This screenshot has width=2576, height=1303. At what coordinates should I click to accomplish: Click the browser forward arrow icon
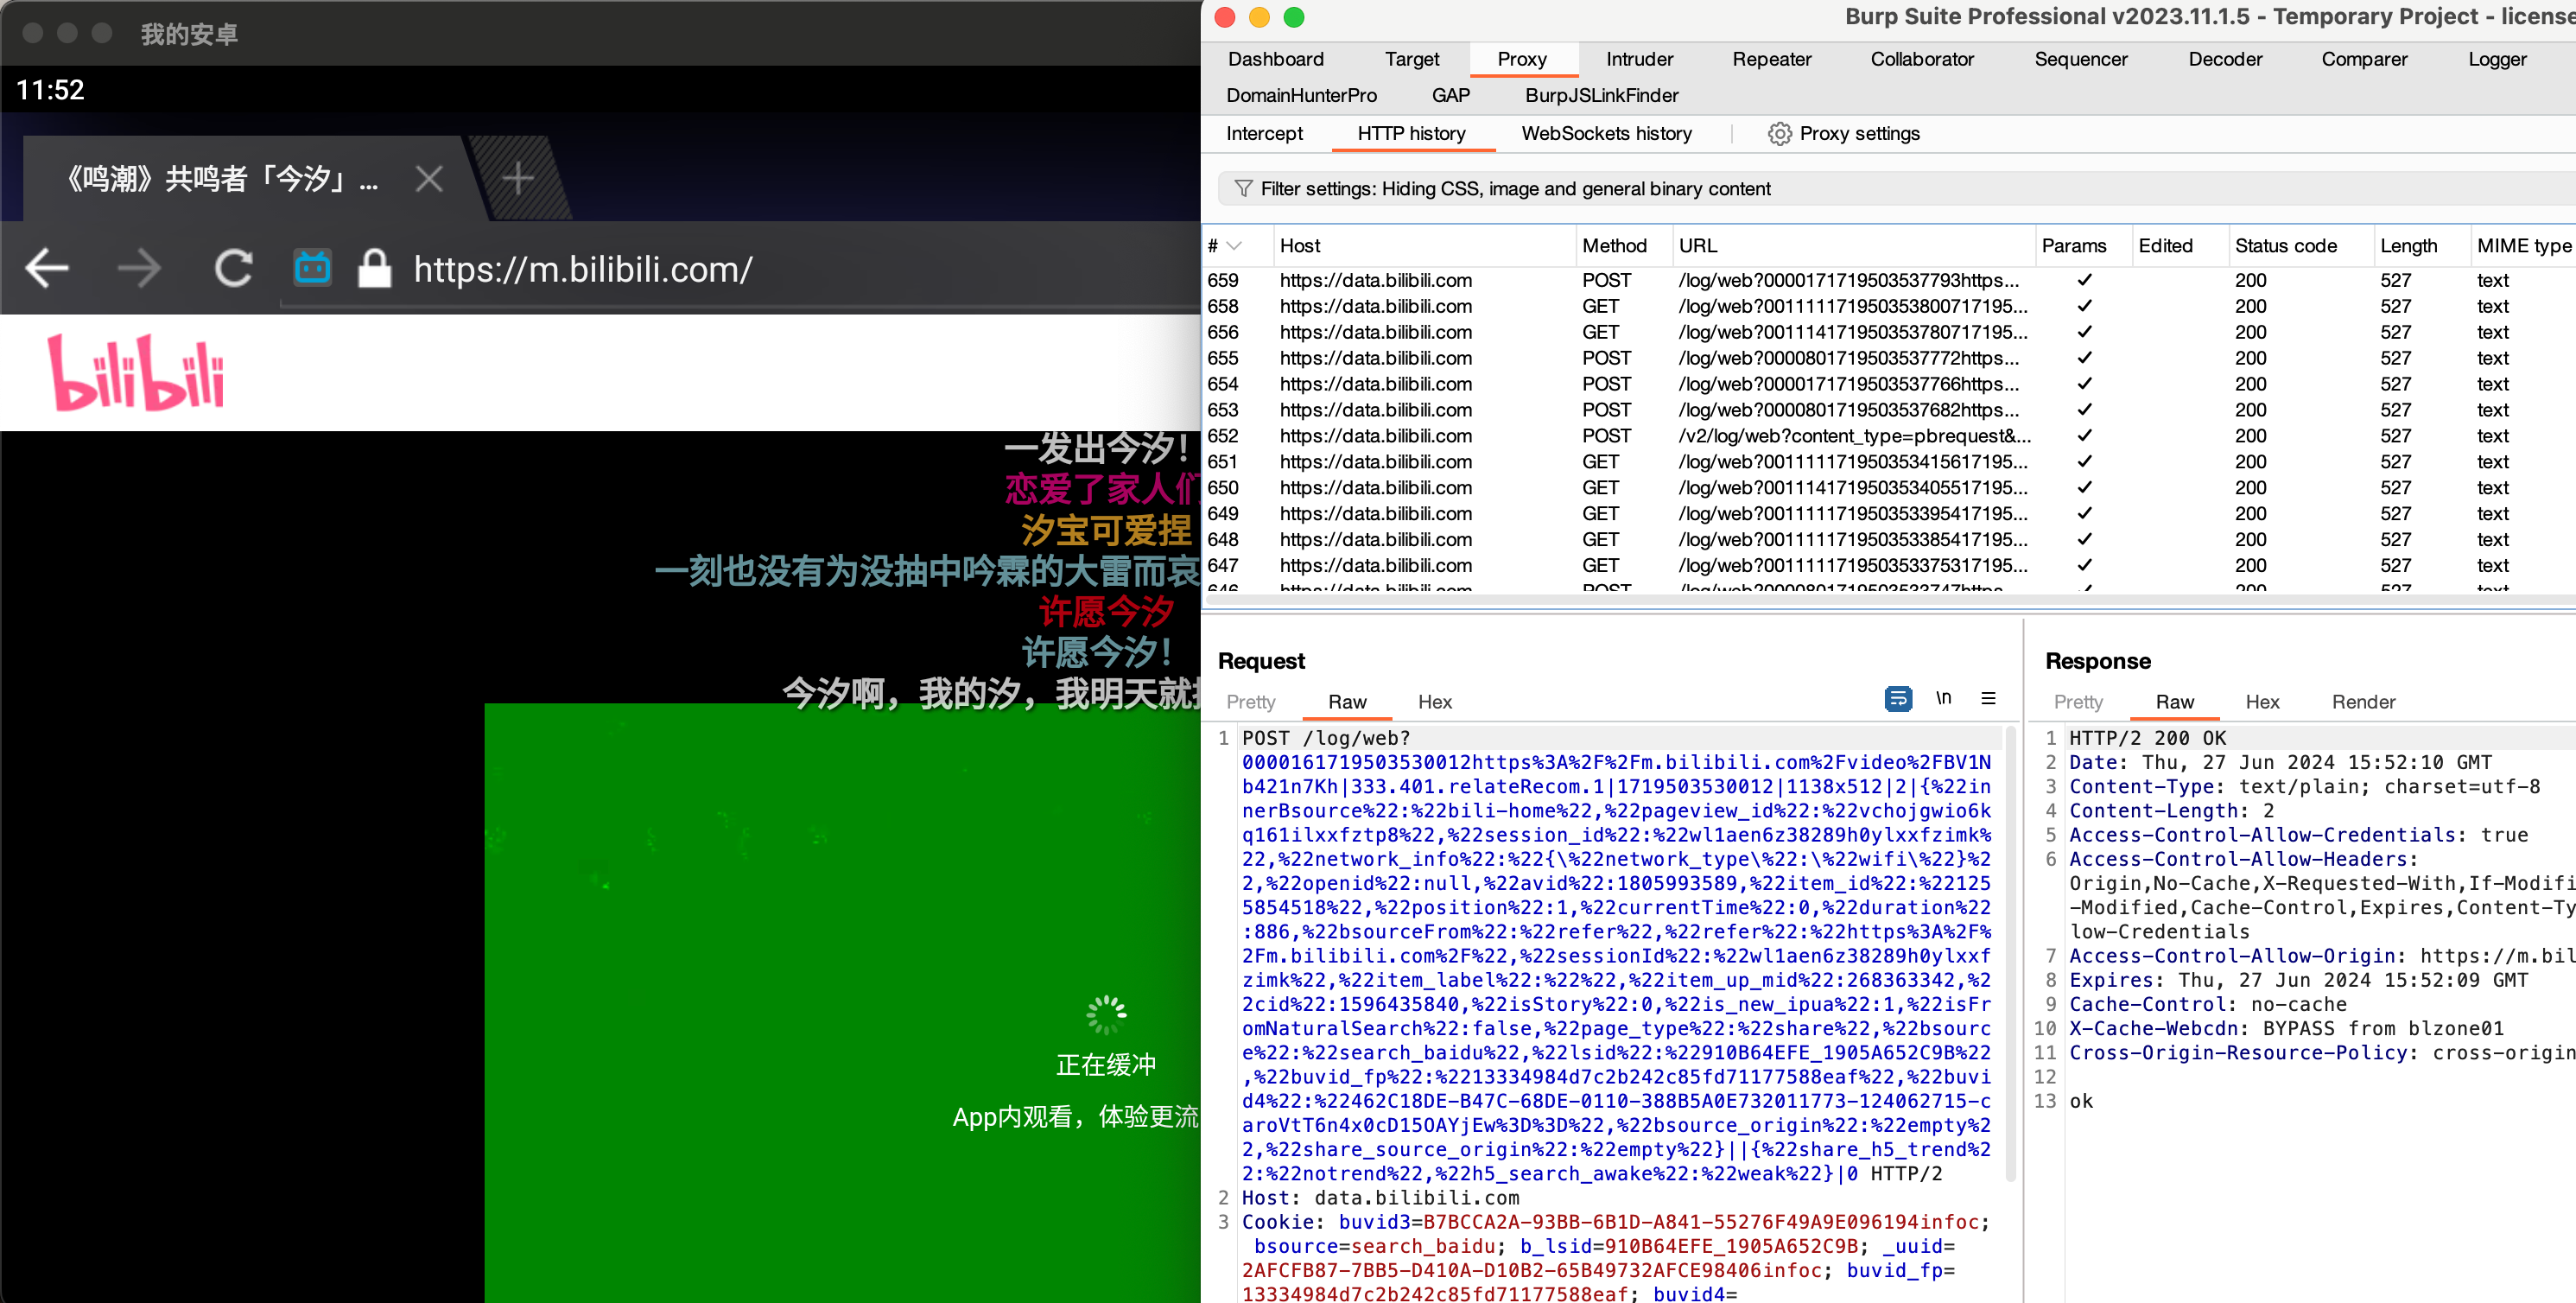pyautogui.click(x=139, y=268)
